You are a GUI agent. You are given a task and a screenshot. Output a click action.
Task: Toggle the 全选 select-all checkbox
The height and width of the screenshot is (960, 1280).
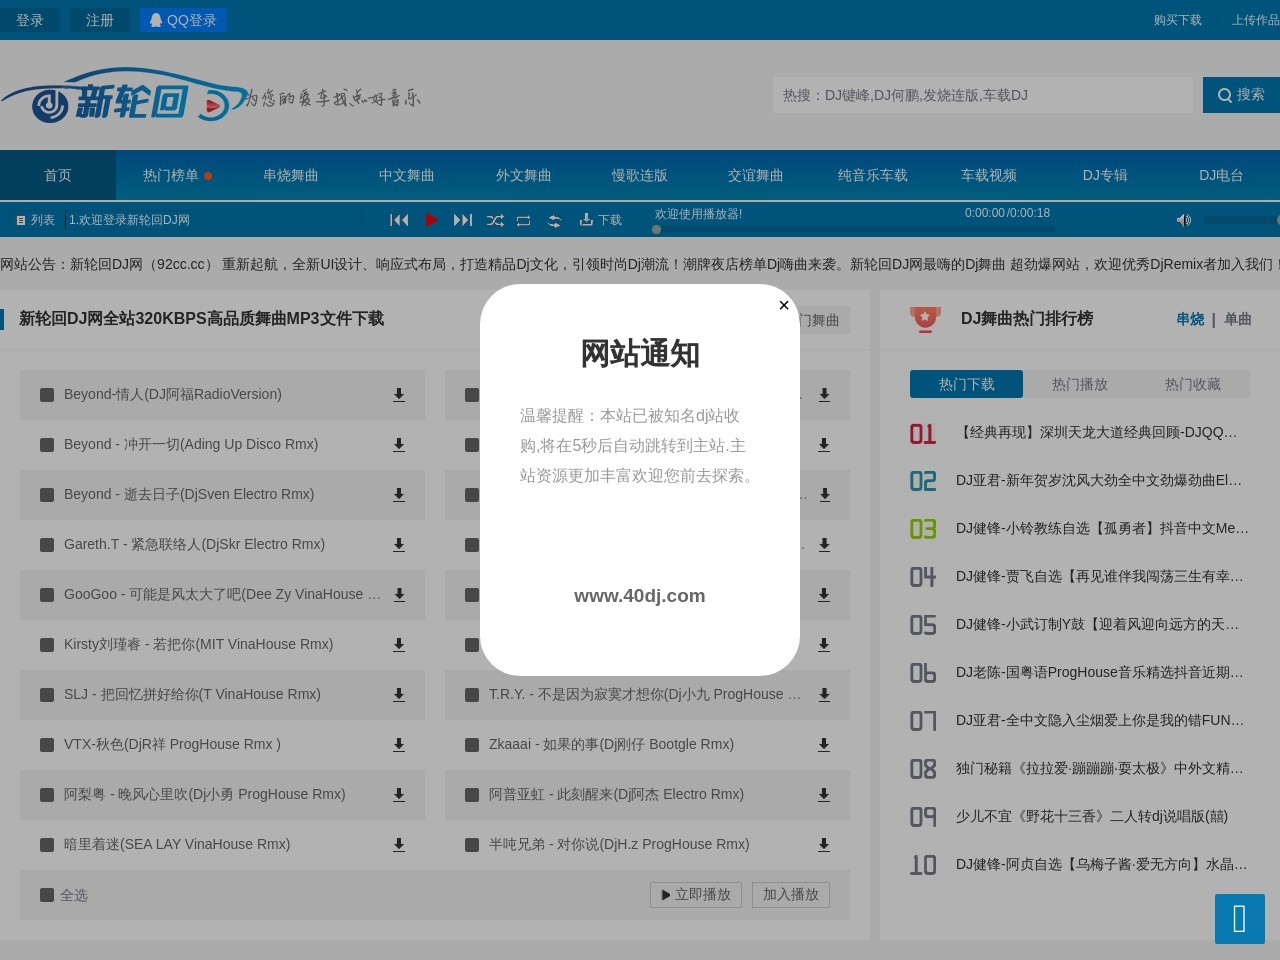pyautogui.click(x=47, y=895)
